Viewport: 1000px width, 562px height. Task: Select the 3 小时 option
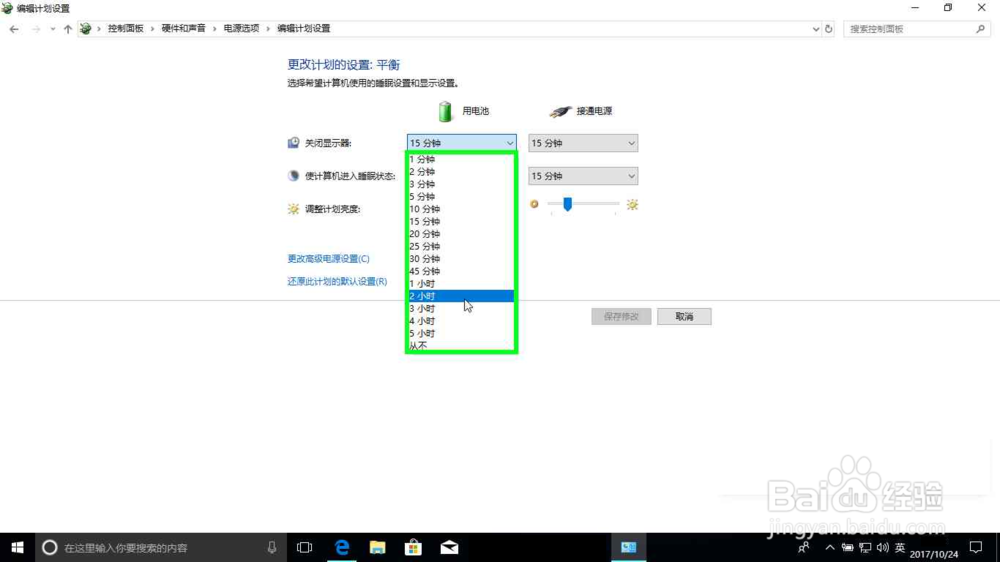[x=461, y=309]
